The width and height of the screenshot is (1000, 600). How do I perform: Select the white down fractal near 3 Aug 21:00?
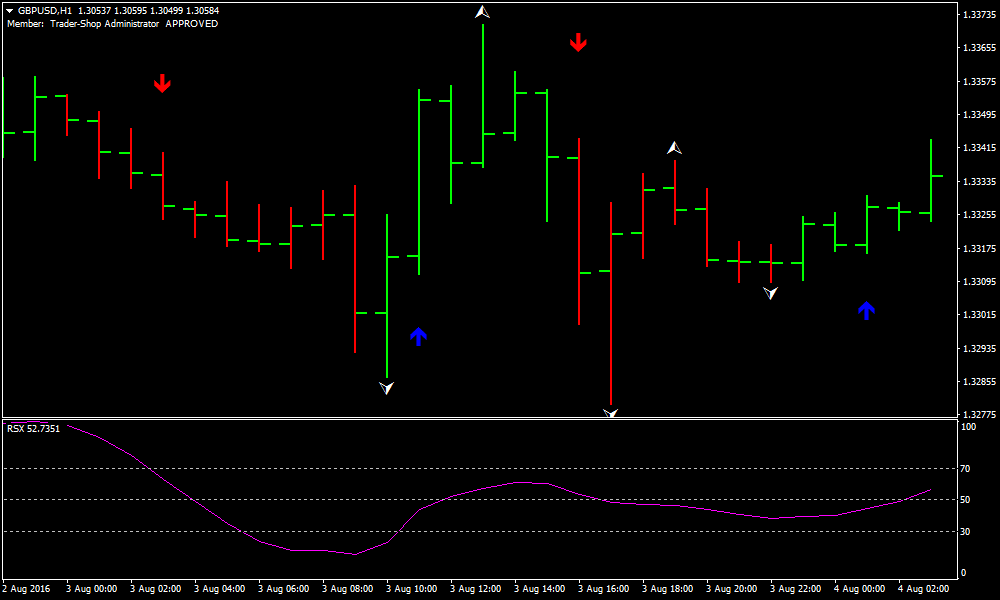click(770, 293)
